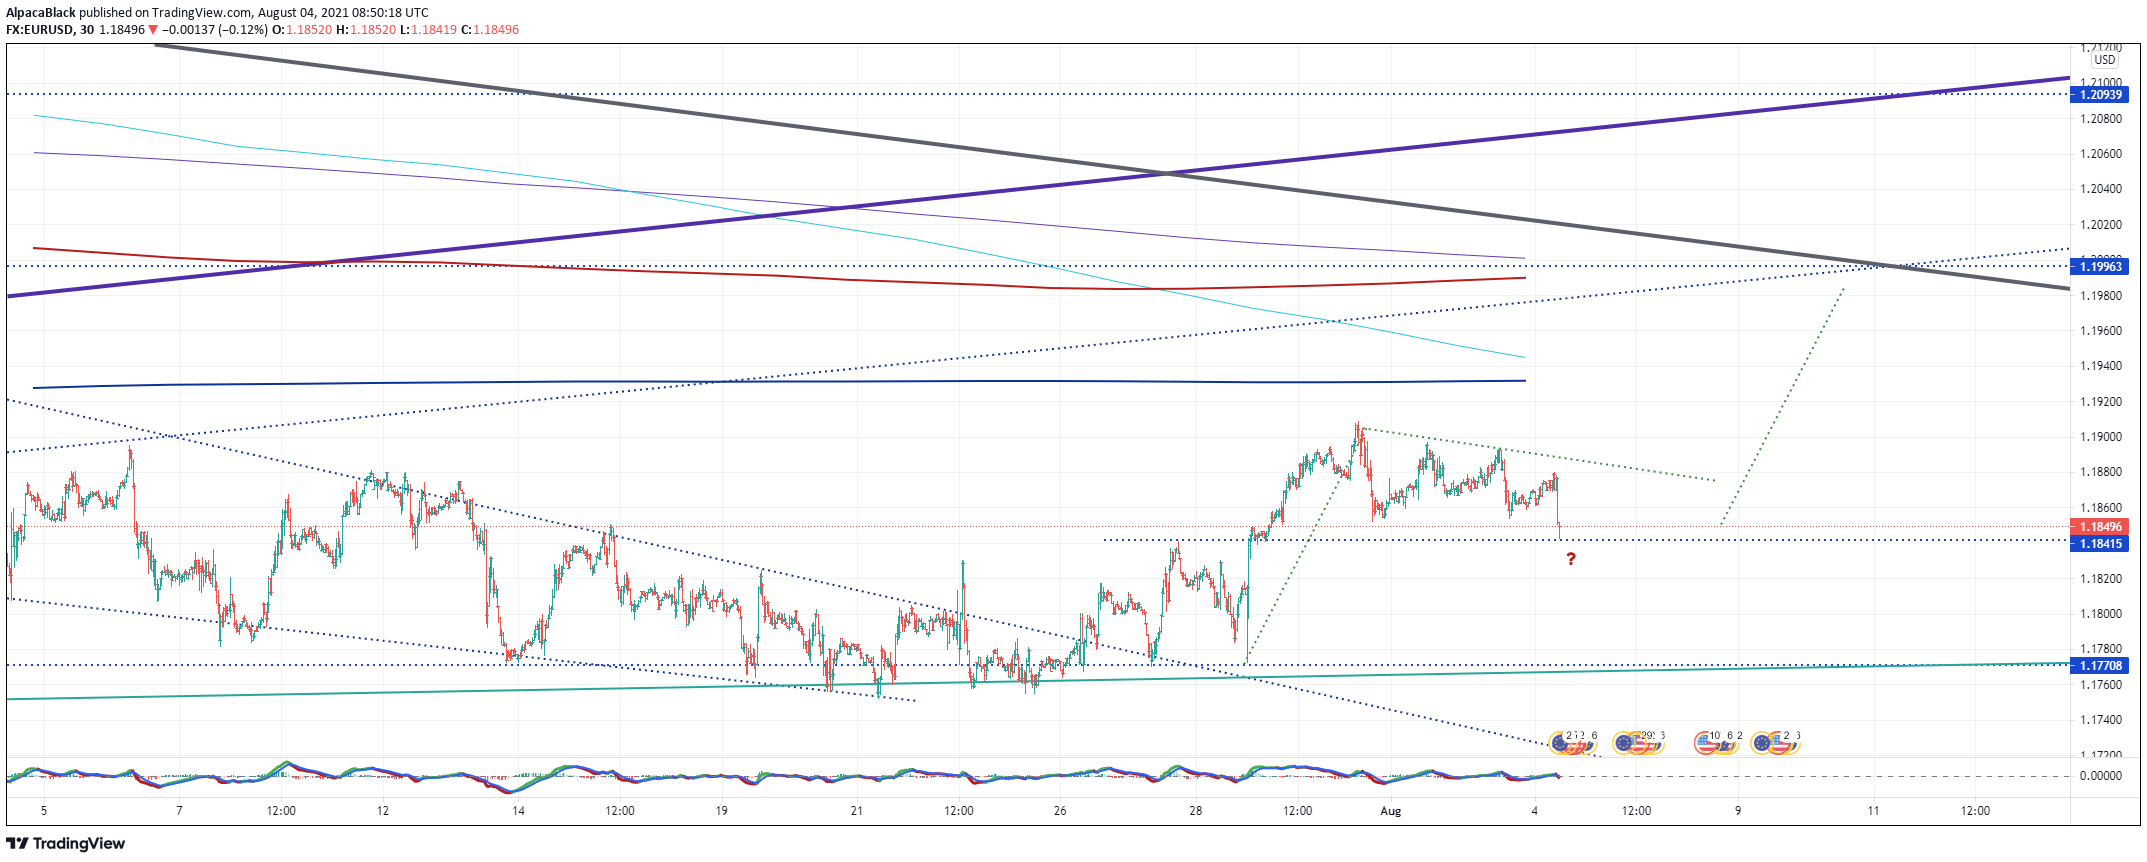
Task: Click the 1.17708 price level label
Action: [2099, 666]
